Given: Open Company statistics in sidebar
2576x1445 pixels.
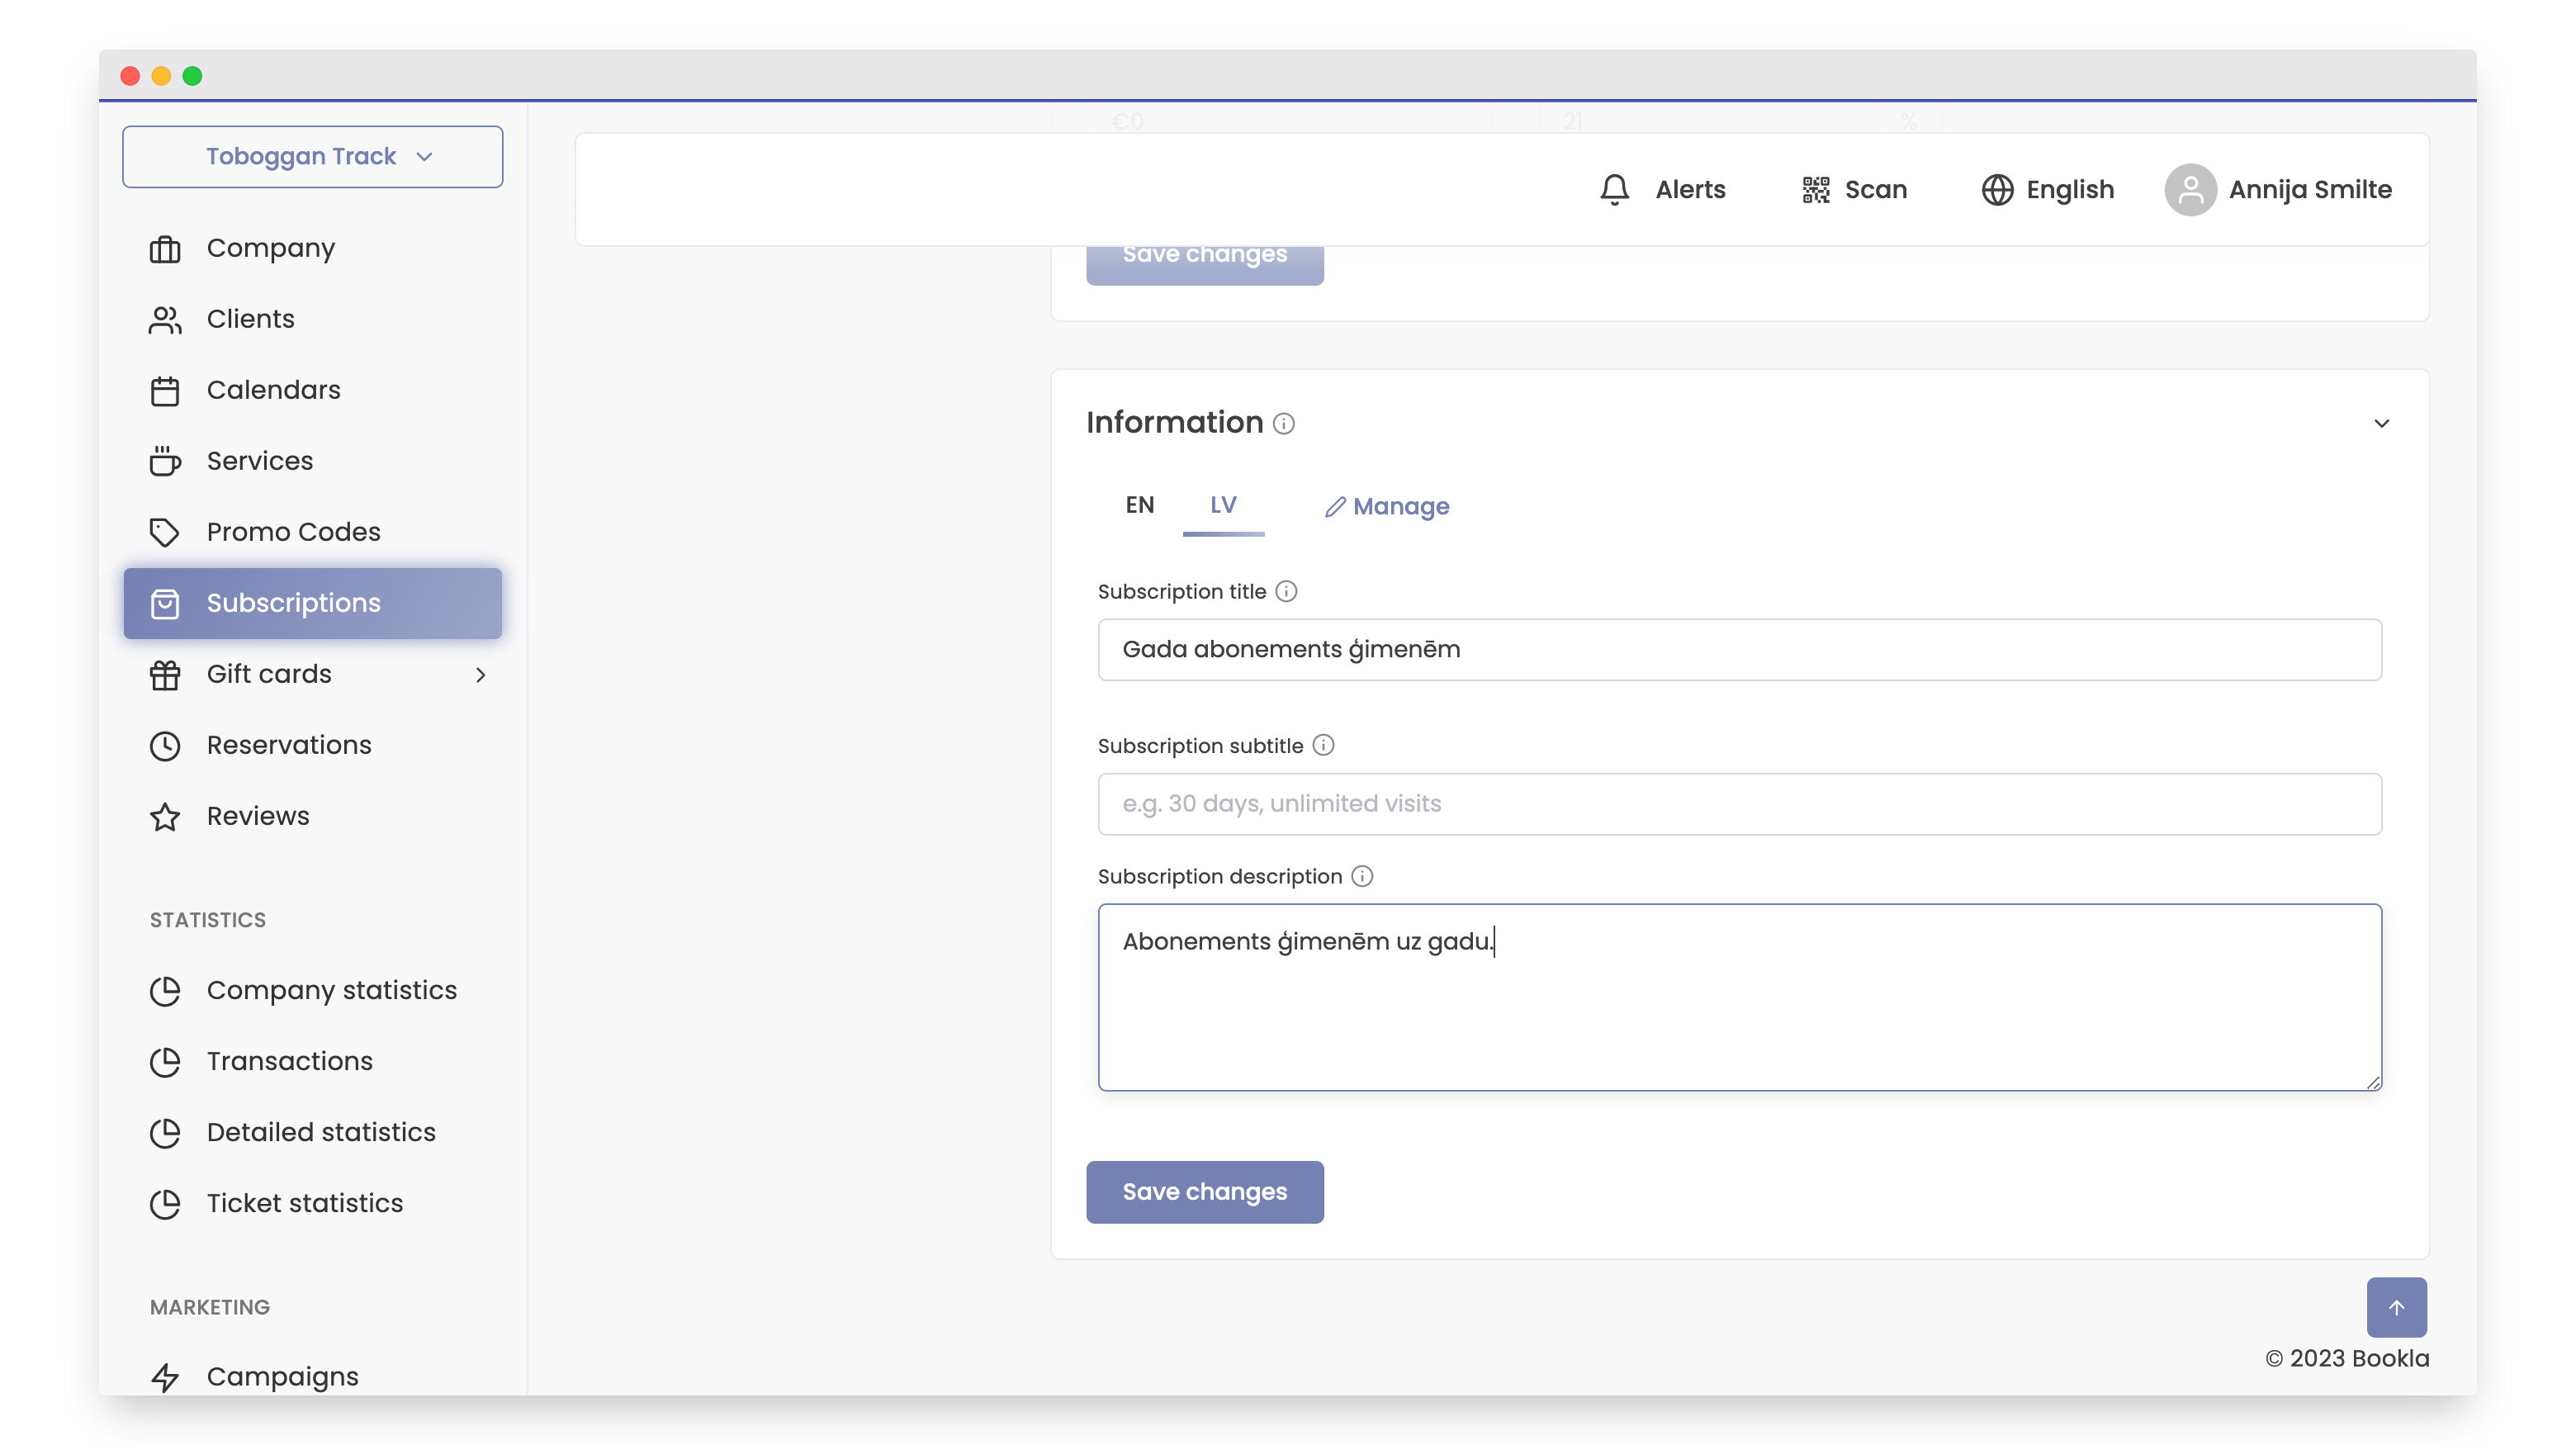Looking at the screenshot, I should pyautogui.click(x=331, y=990).
